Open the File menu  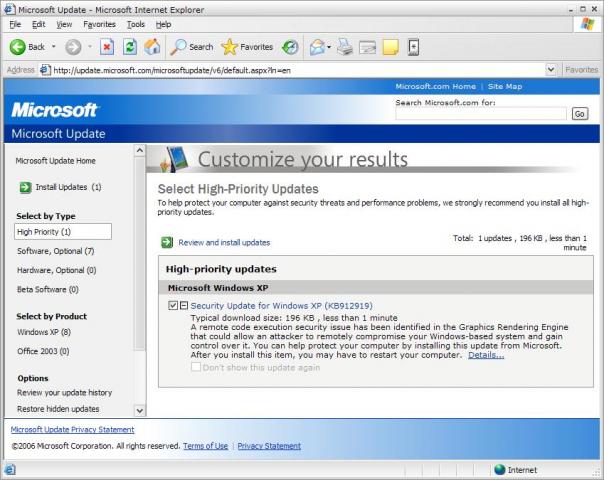tap(15, 24)
